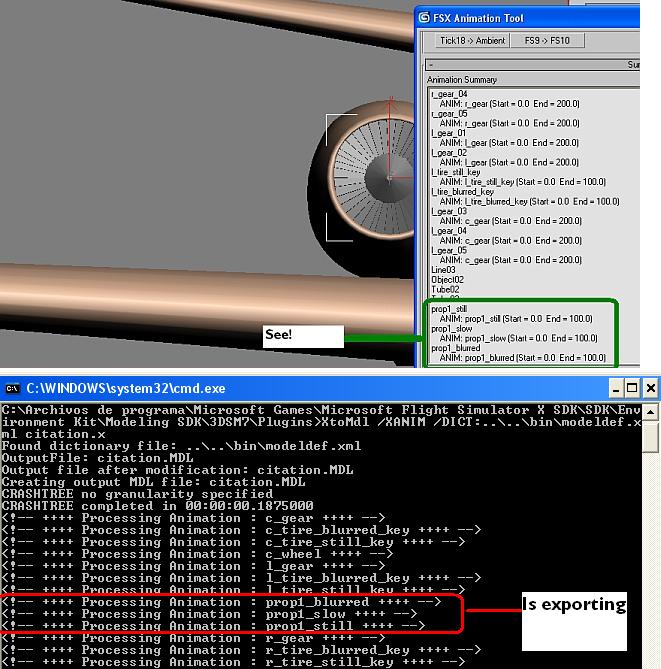The height and width of the screenshot is (669, 661).
Task: Minimize the cmd.exe window
Action: click(615, 388)
